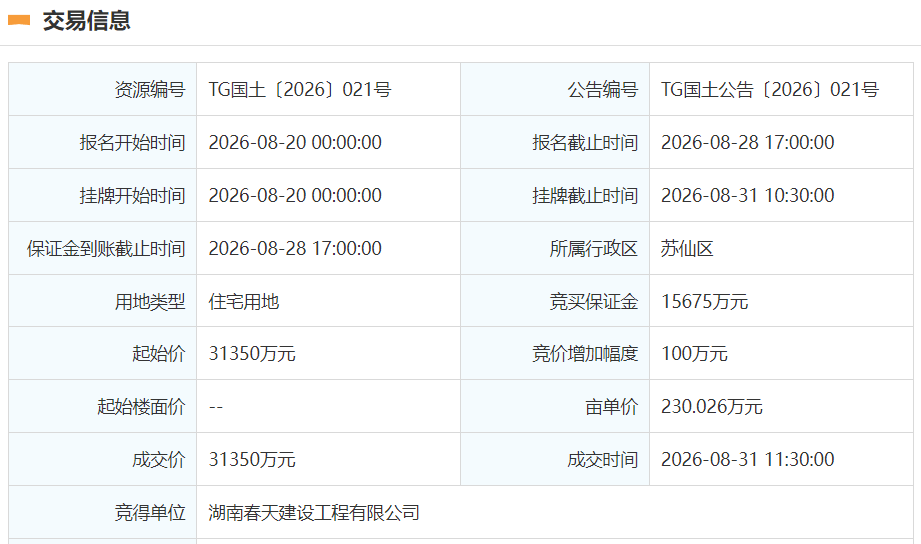The height and width of the screenshot is (544, 921).
Task: Click the 报名开始时间 value cell
Action: click(328, 142)
